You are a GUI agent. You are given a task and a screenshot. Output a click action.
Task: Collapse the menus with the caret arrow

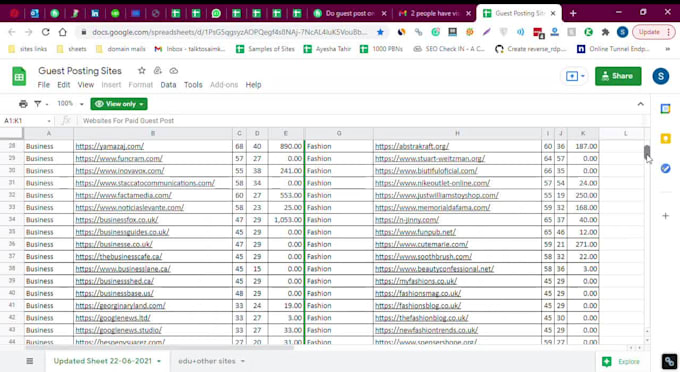[640, 104]
